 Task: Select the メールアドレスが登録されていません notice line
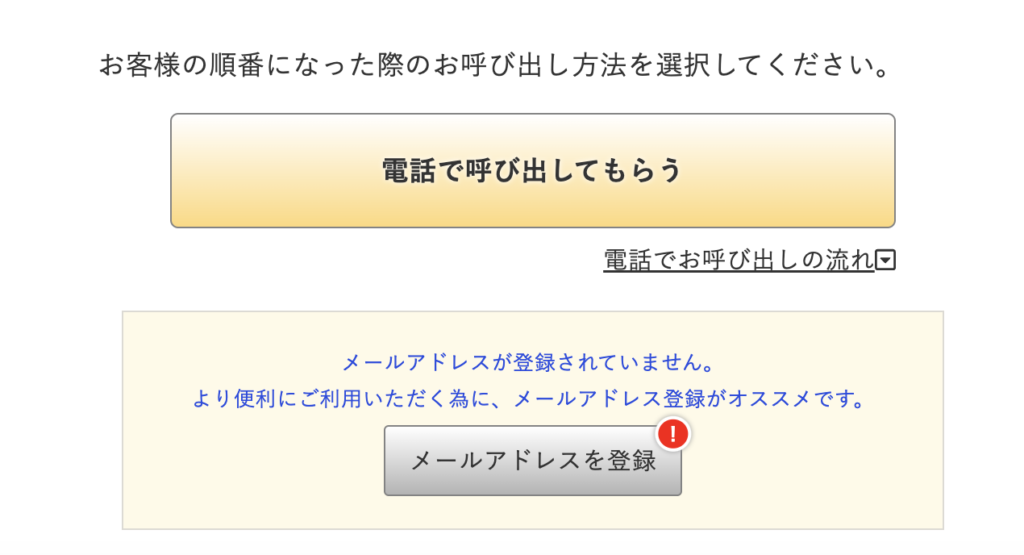[529, 362]
